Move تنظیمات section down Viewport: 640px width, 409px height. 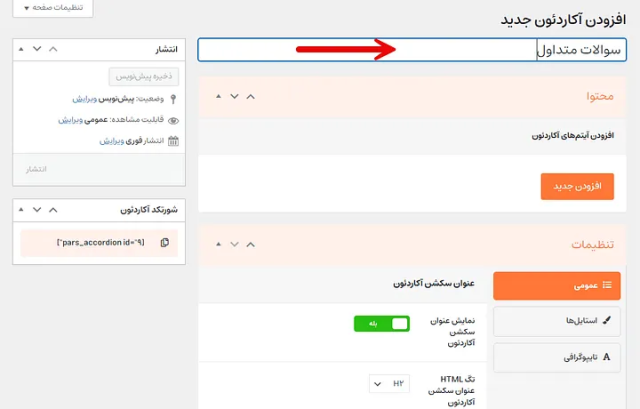(234, 244)
